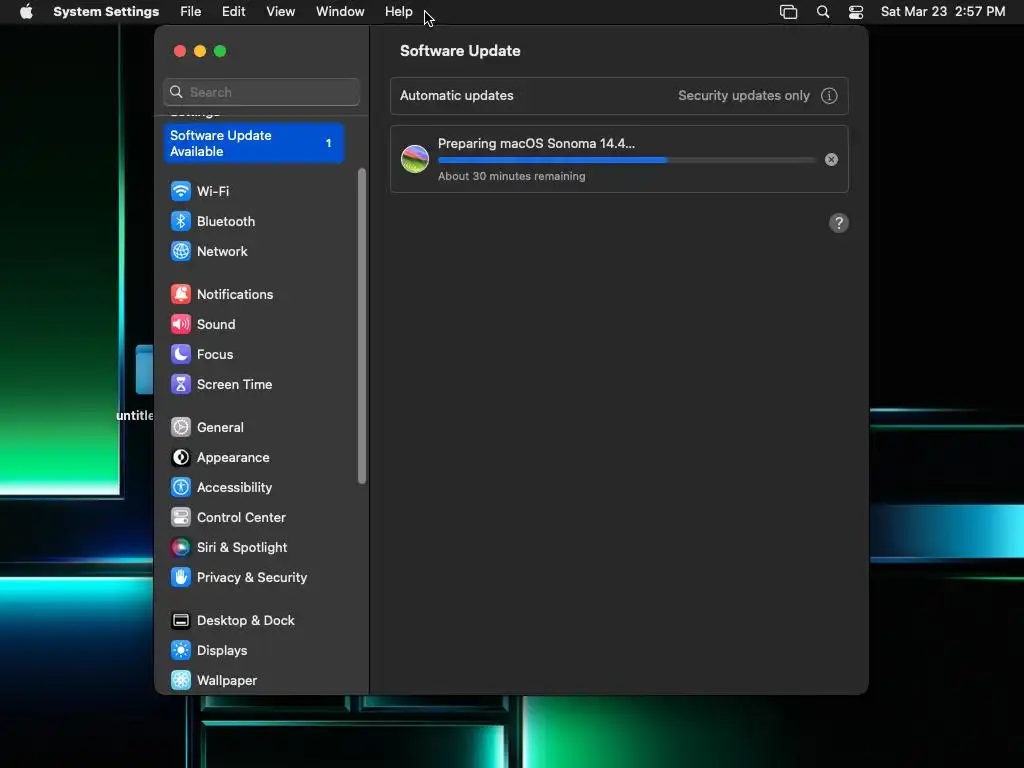Click the sidebar Search field
The height and width of the screenshot is (768, 1024).
[x=261, y=92]
